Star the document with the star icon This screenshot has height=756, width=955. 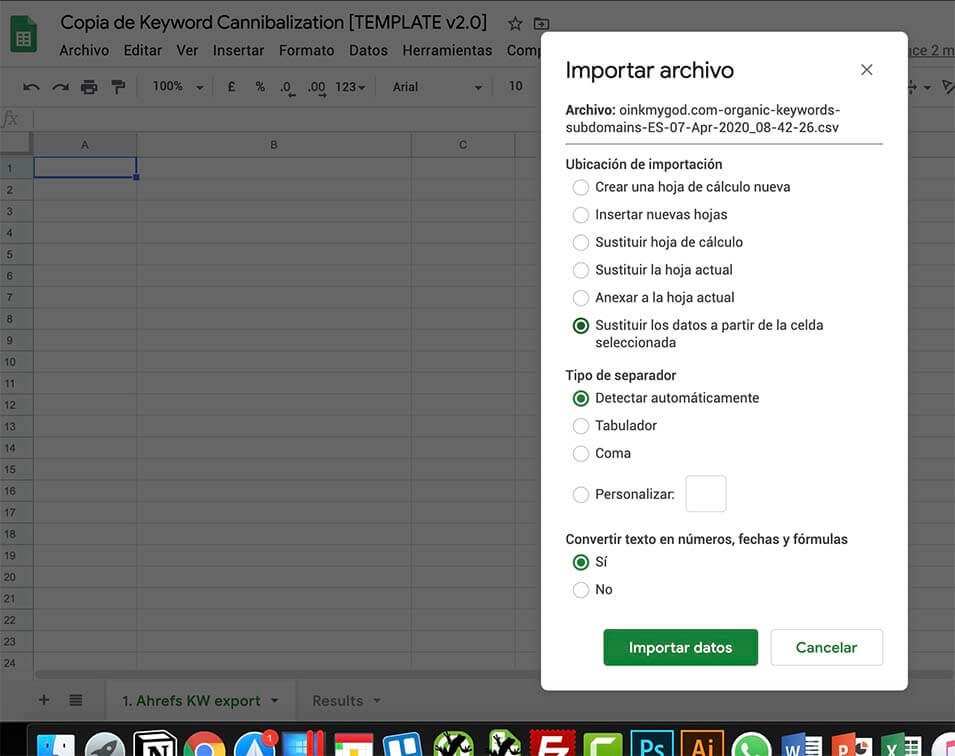point(515,23)
